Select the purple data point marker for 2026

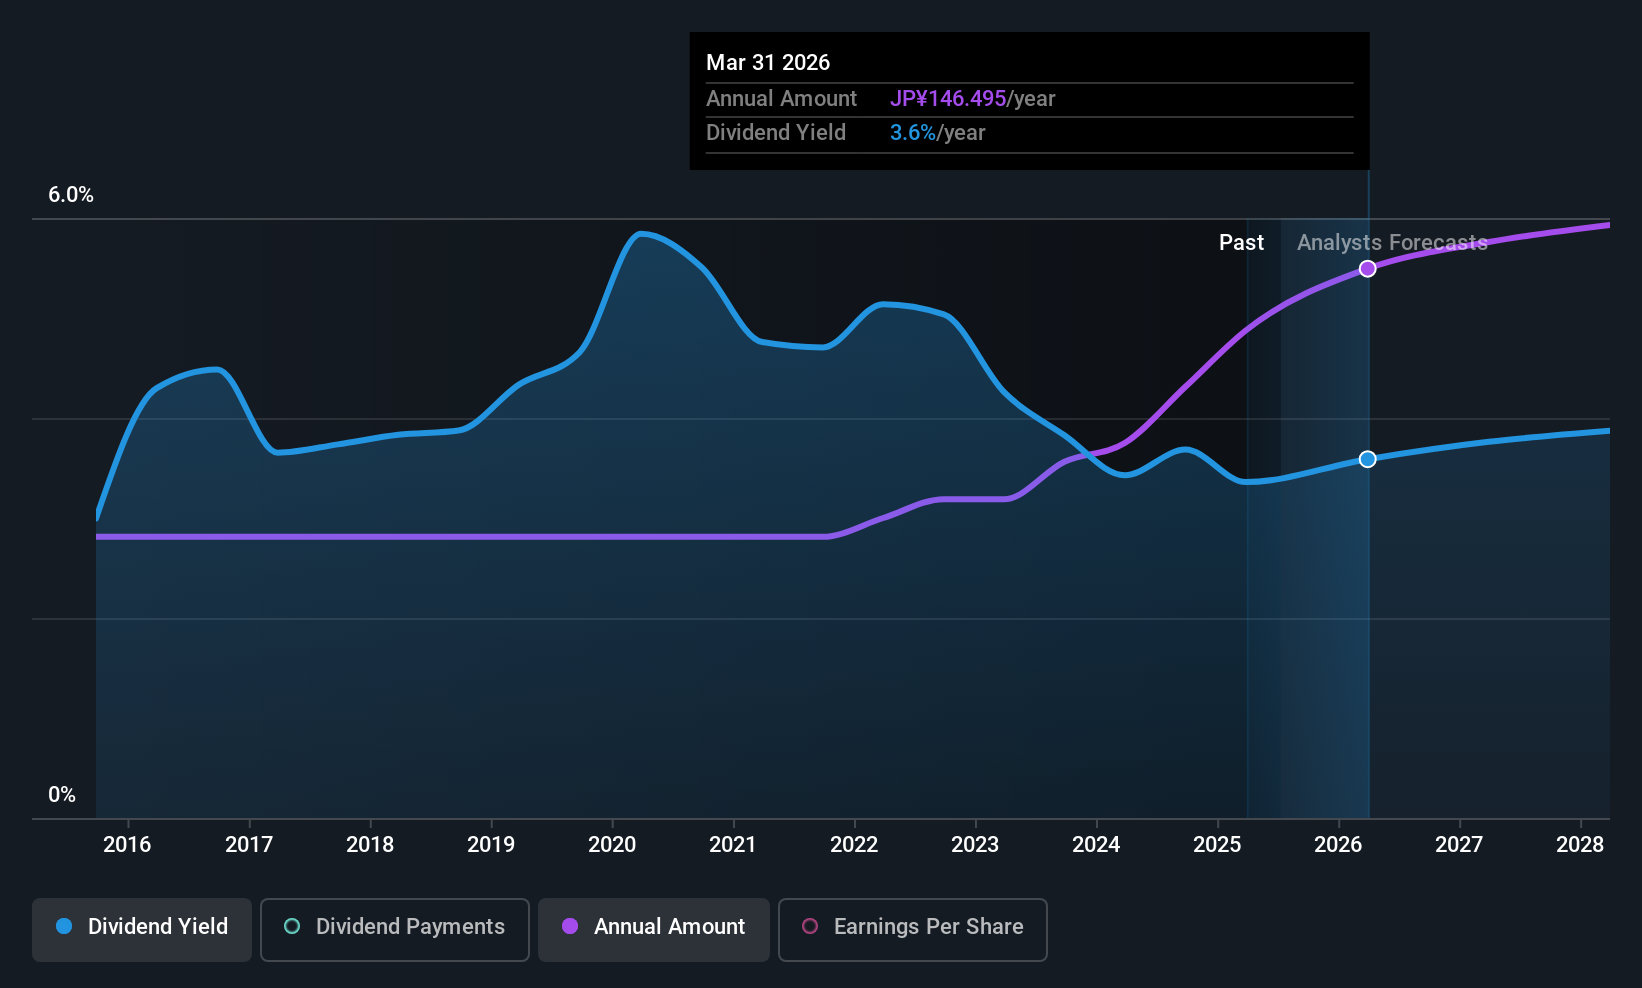click(1368, 269)
